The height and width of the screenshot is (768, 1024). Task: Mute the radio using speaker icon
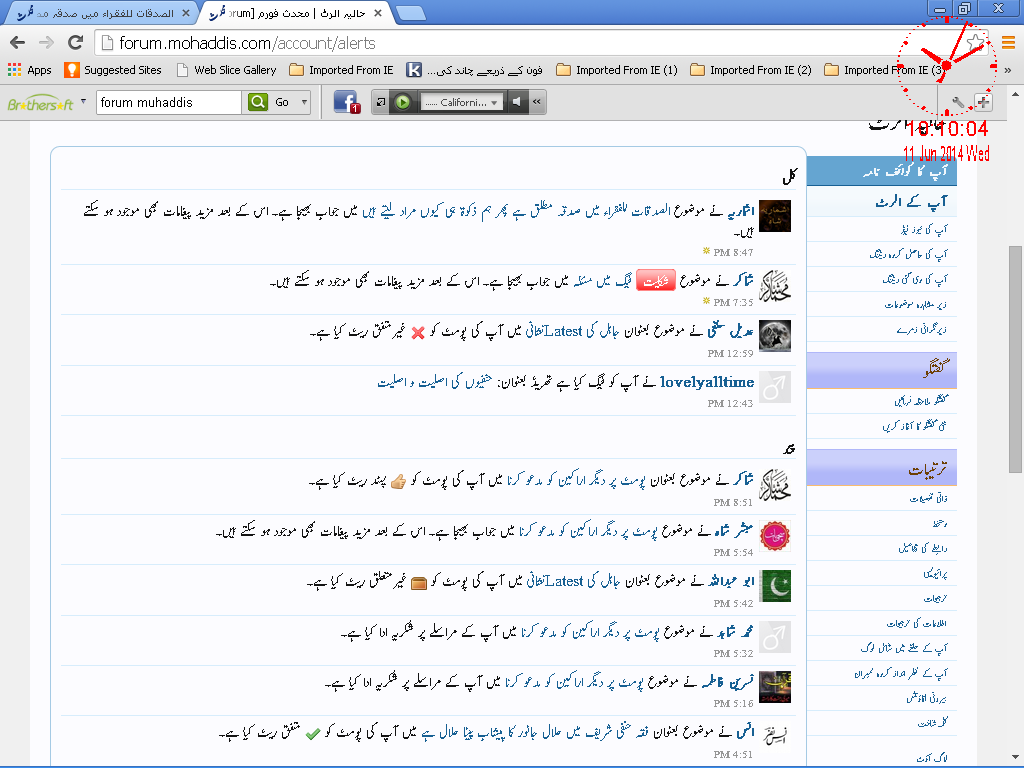coord(517,102)
